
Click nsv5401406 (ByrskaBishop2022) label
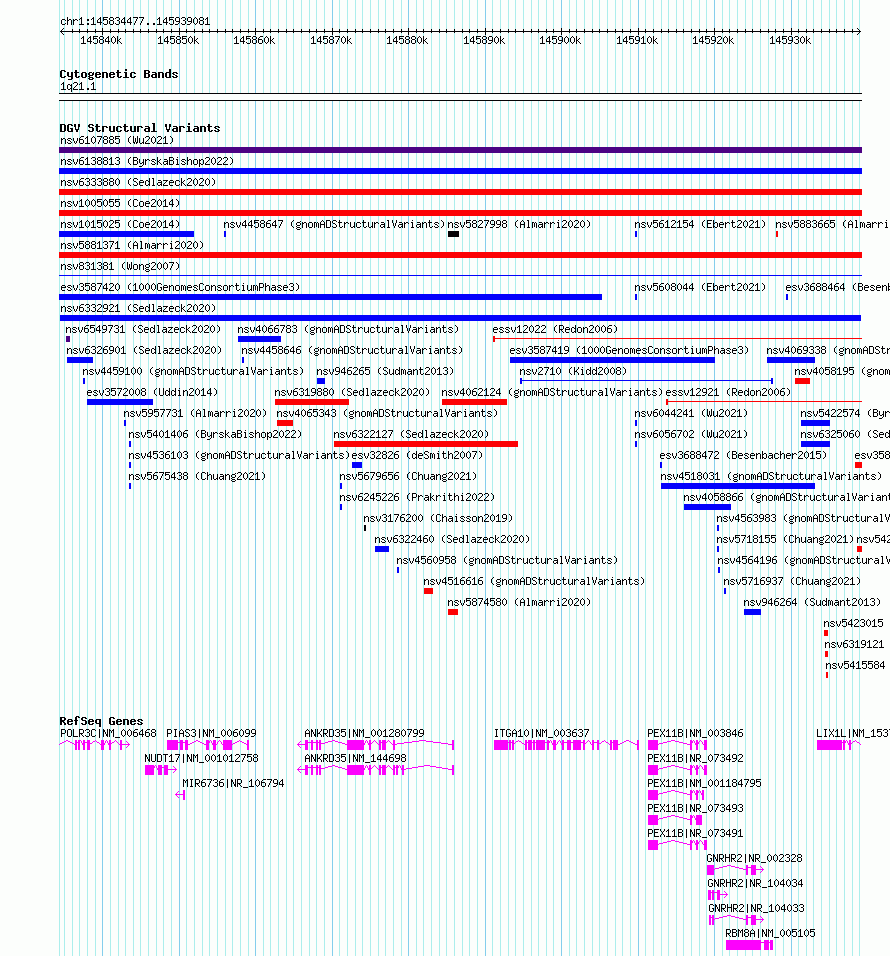click(x=215, y=435)
